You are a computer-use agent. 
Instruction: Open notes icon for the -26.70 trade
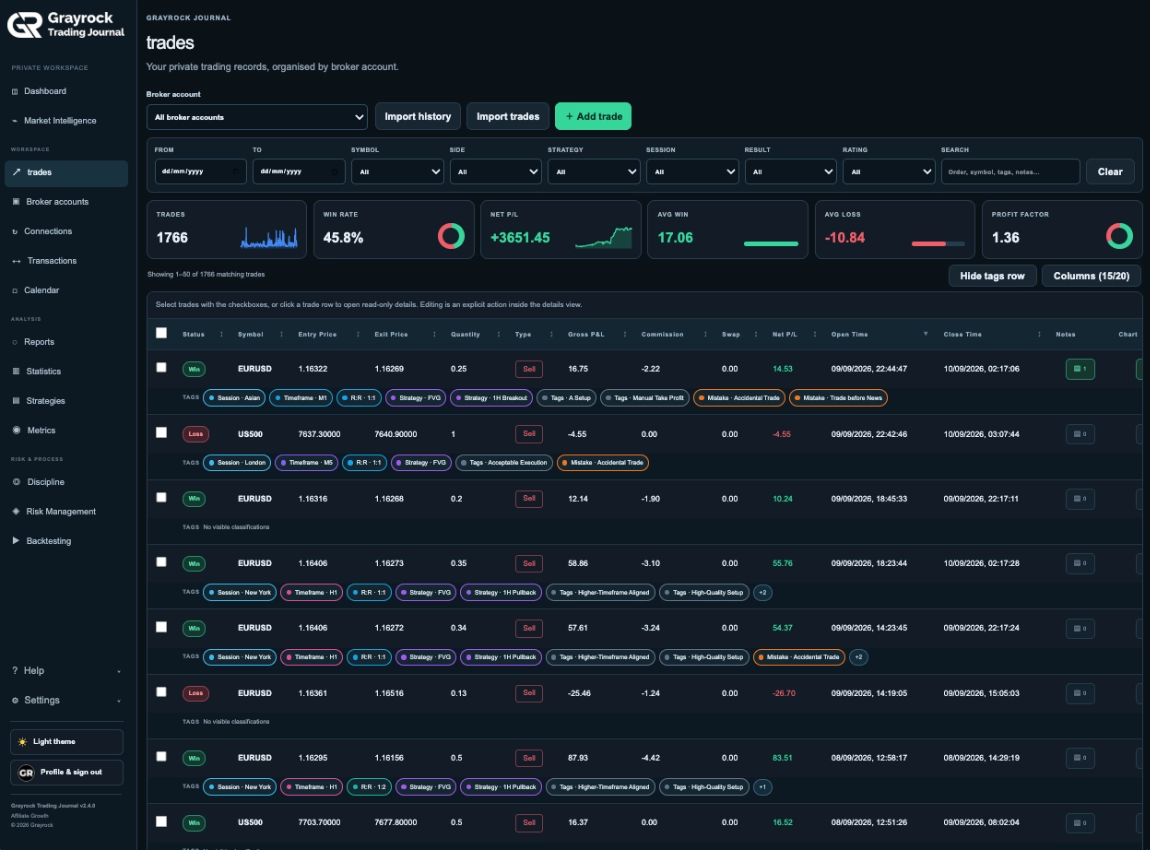click(x=1080, y=693)
